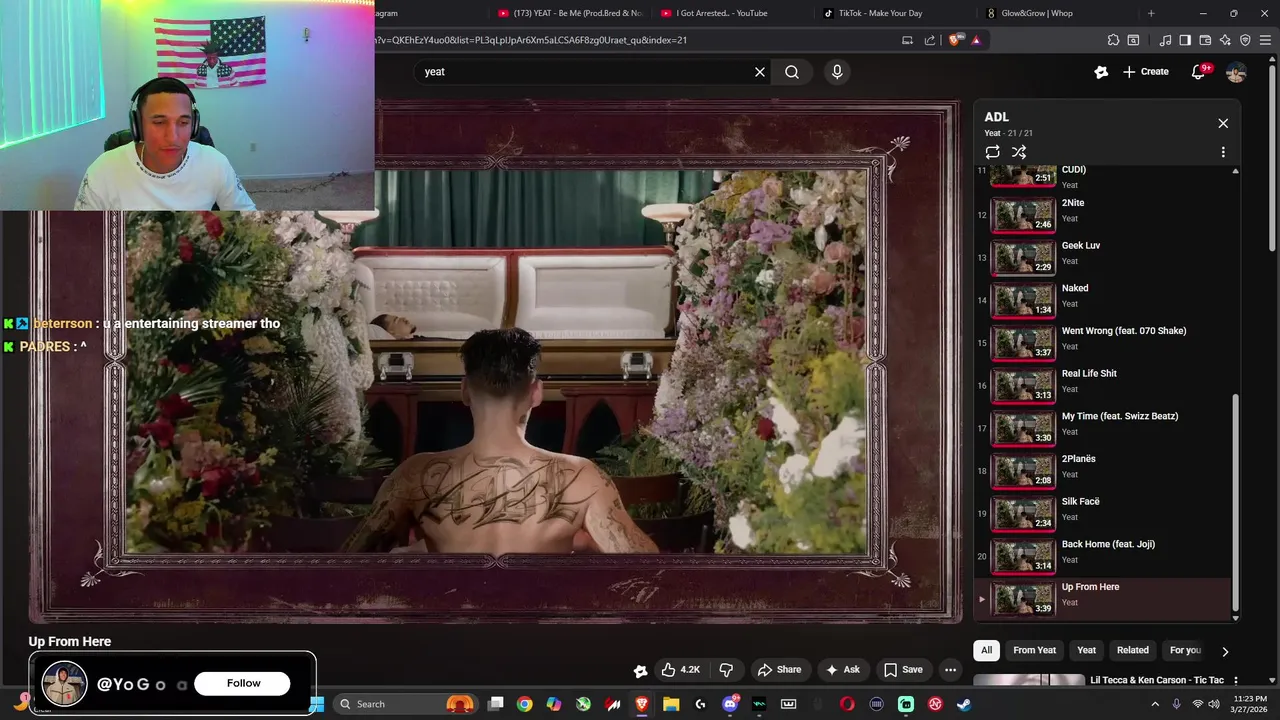Switch to I Got Arrested YouTube tab
1280x720 pixels.
[x=733, y=13]
